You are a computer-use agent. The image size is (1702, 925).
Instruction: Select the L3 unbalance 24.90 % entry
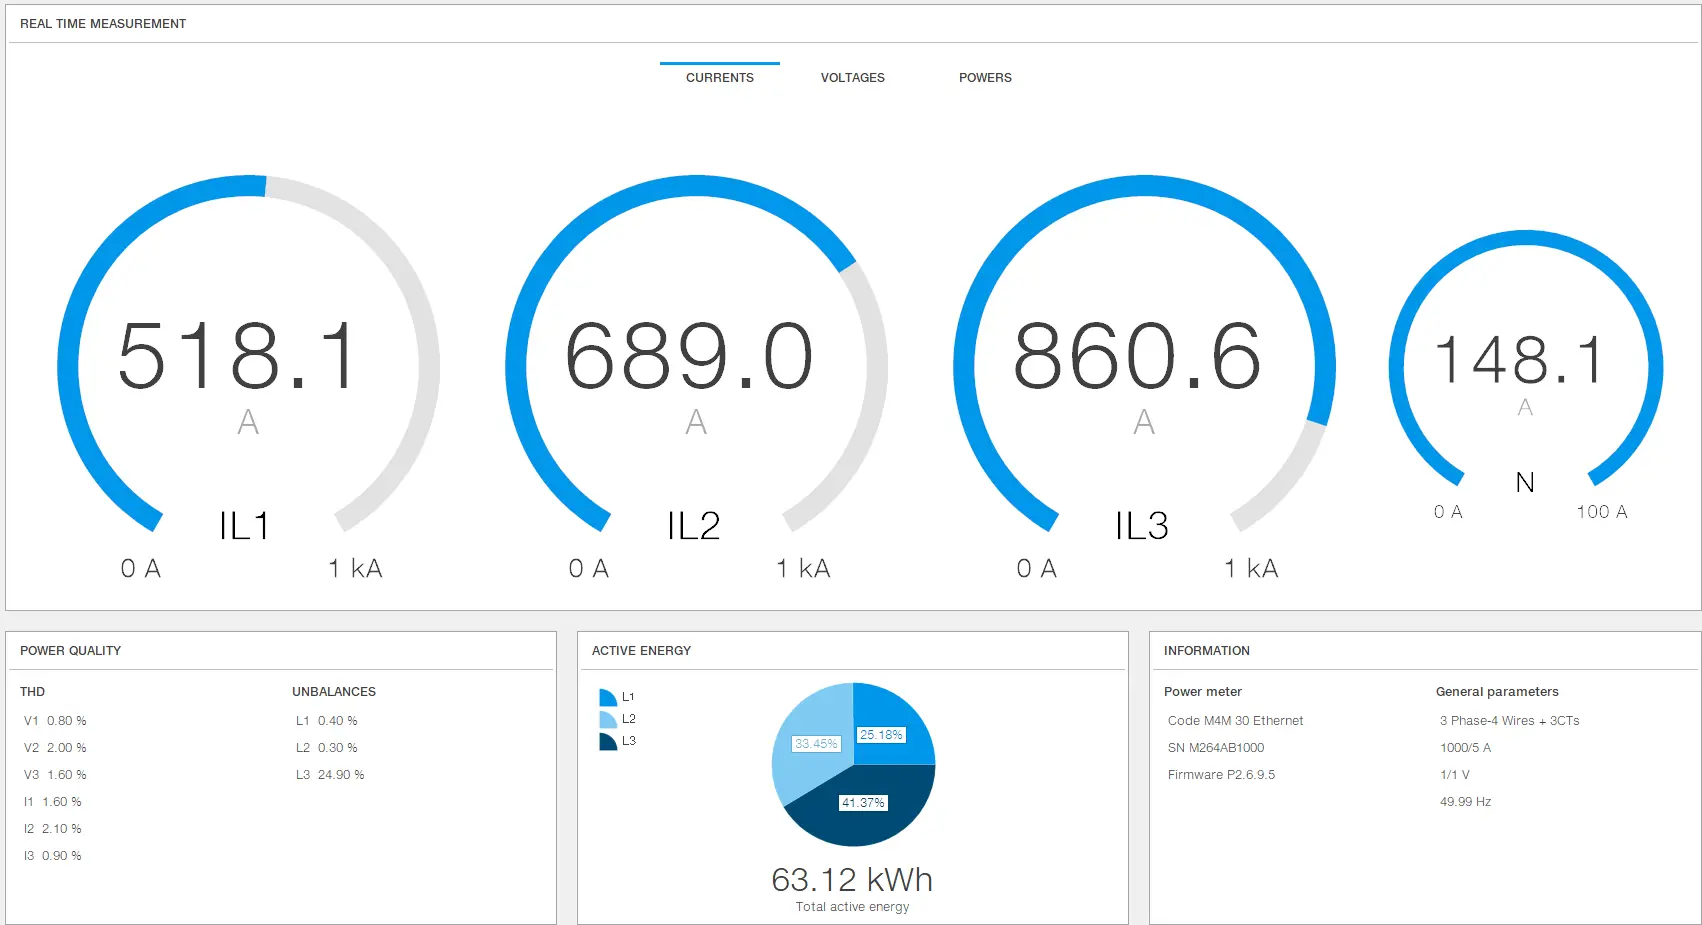point(330,774)
